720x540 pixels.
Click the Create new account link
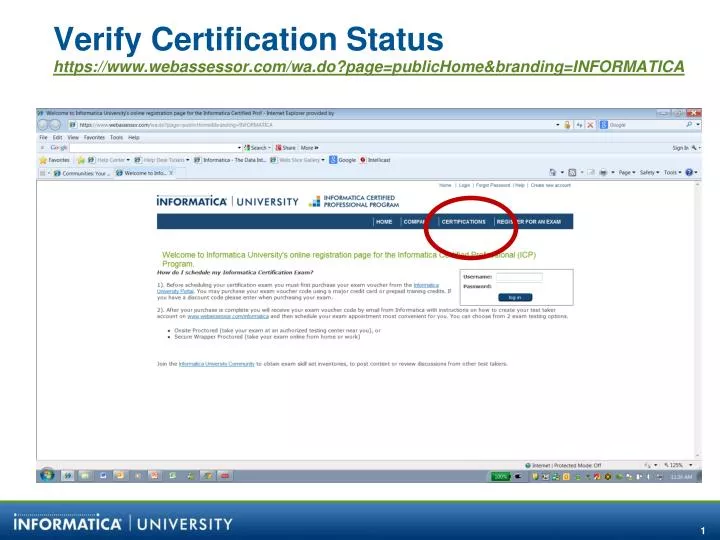coord(551,185)
